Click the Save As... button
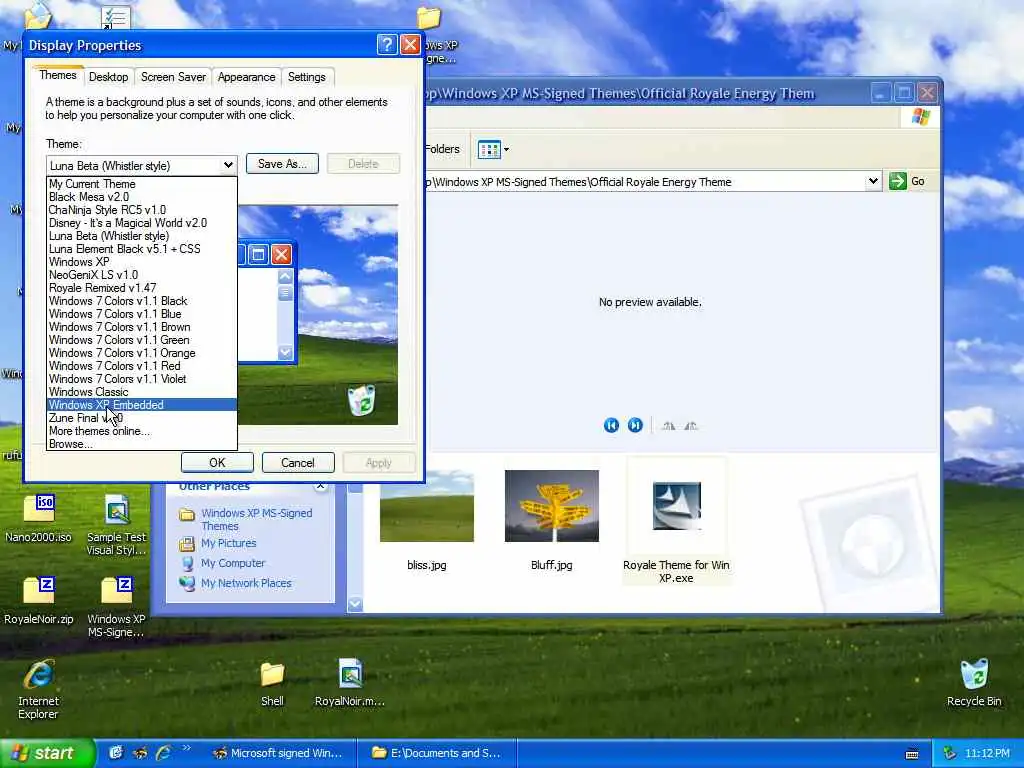Screen dimensions: 1024x768 tap(282, 164)
